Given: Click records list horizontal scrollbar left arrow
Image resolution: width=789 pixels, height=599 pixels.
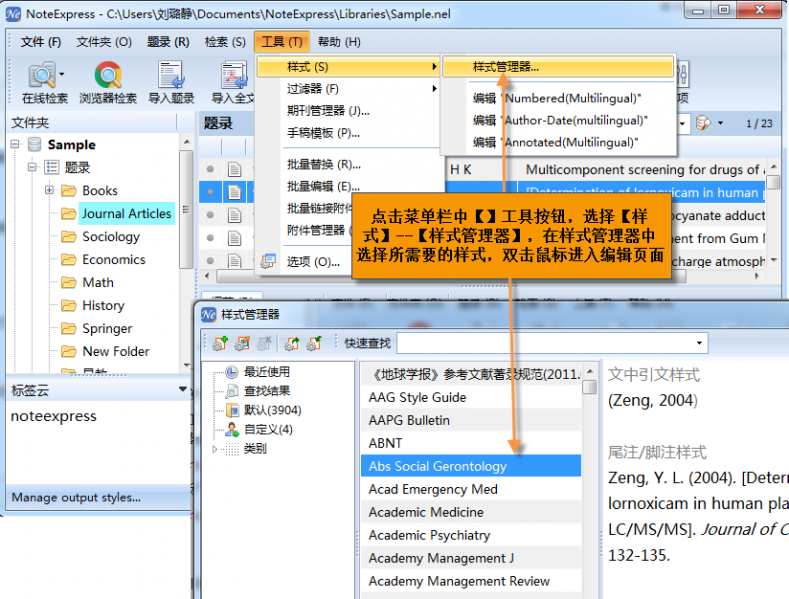Looking at the screenshot, I should 207,276.
